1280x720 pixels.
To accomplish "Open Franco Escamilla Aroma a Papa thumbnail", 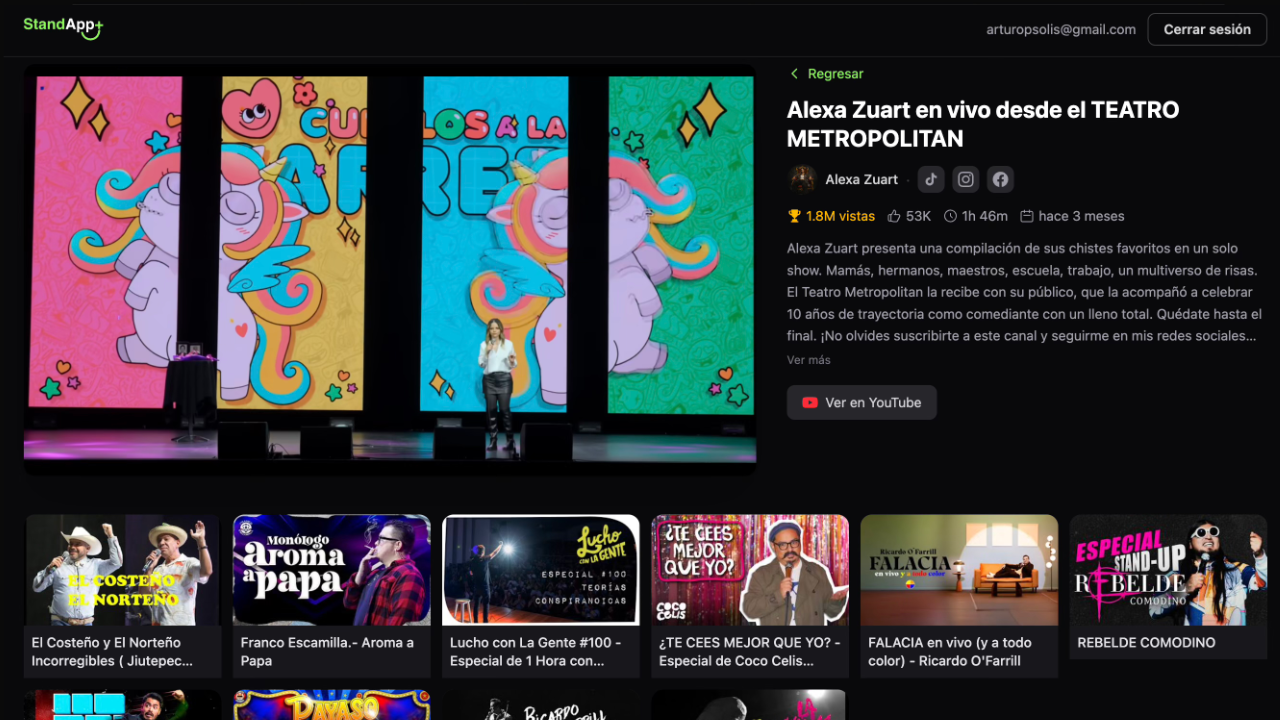I will click(x=331, y=570).
